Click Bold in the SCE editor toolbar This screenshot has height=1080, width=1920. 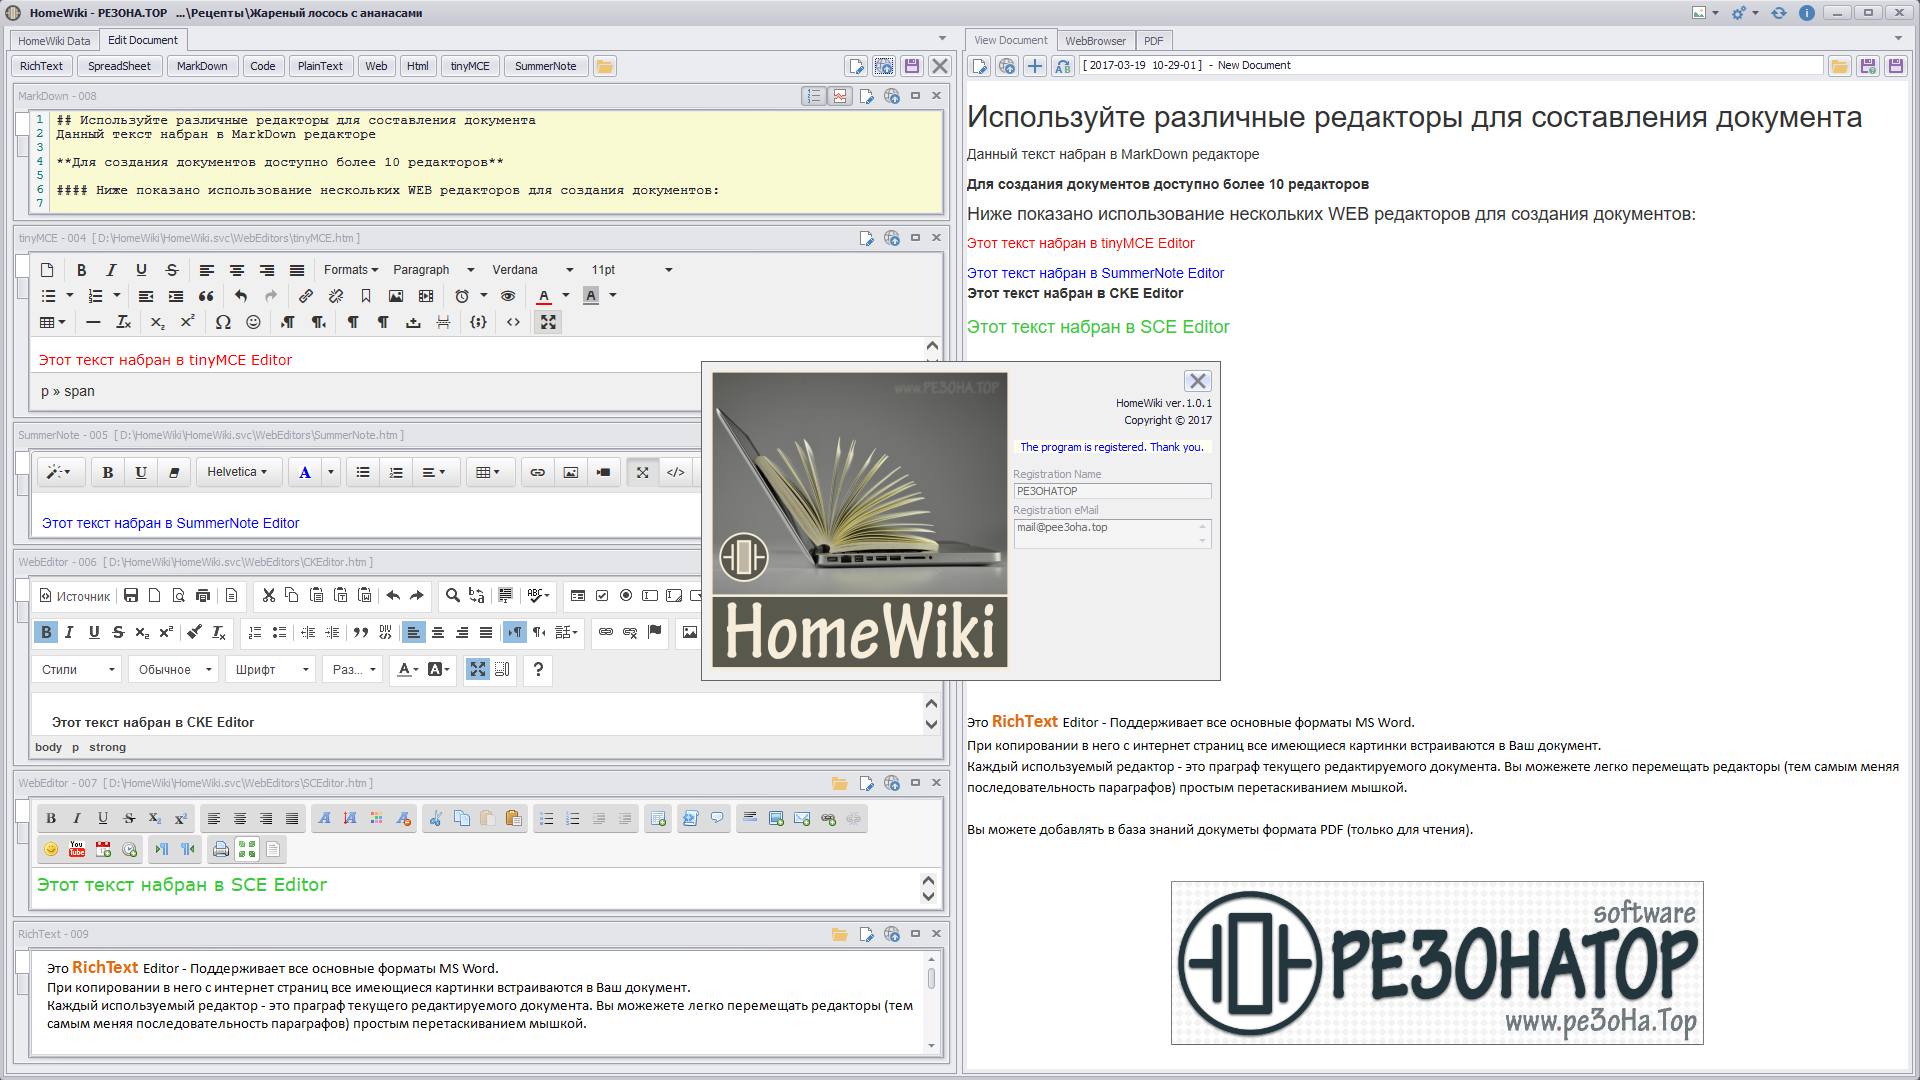[51, 818]
